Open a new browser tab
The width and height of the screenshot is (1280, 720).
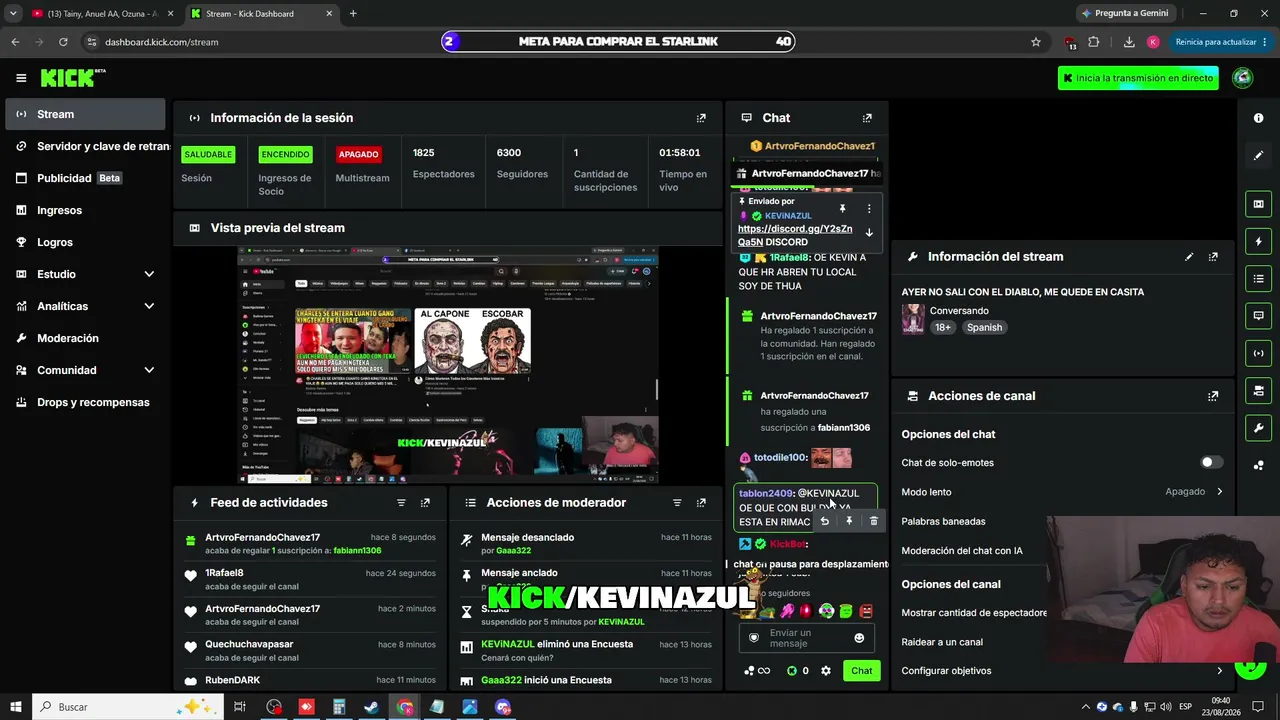pos(353,14)
